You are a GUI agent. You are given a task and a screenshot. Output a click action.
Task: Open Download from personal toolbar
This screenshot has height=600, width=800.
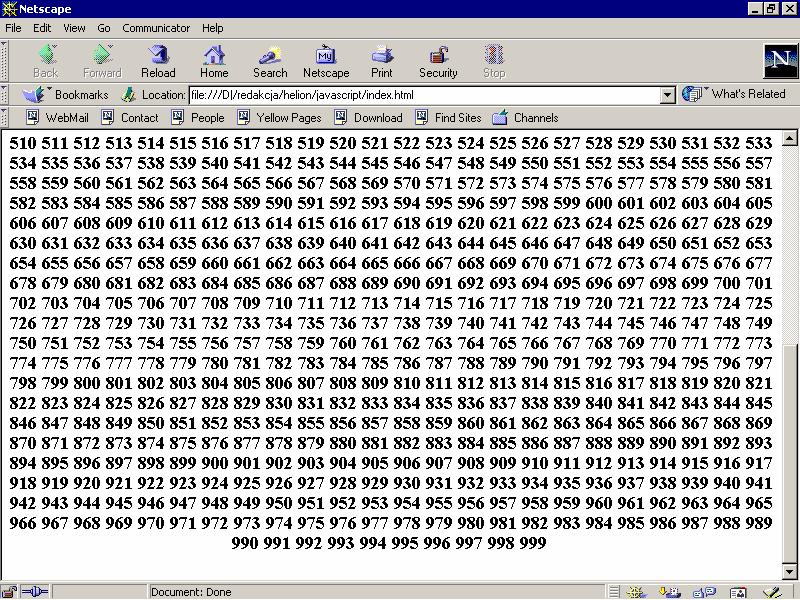point(368,118)
